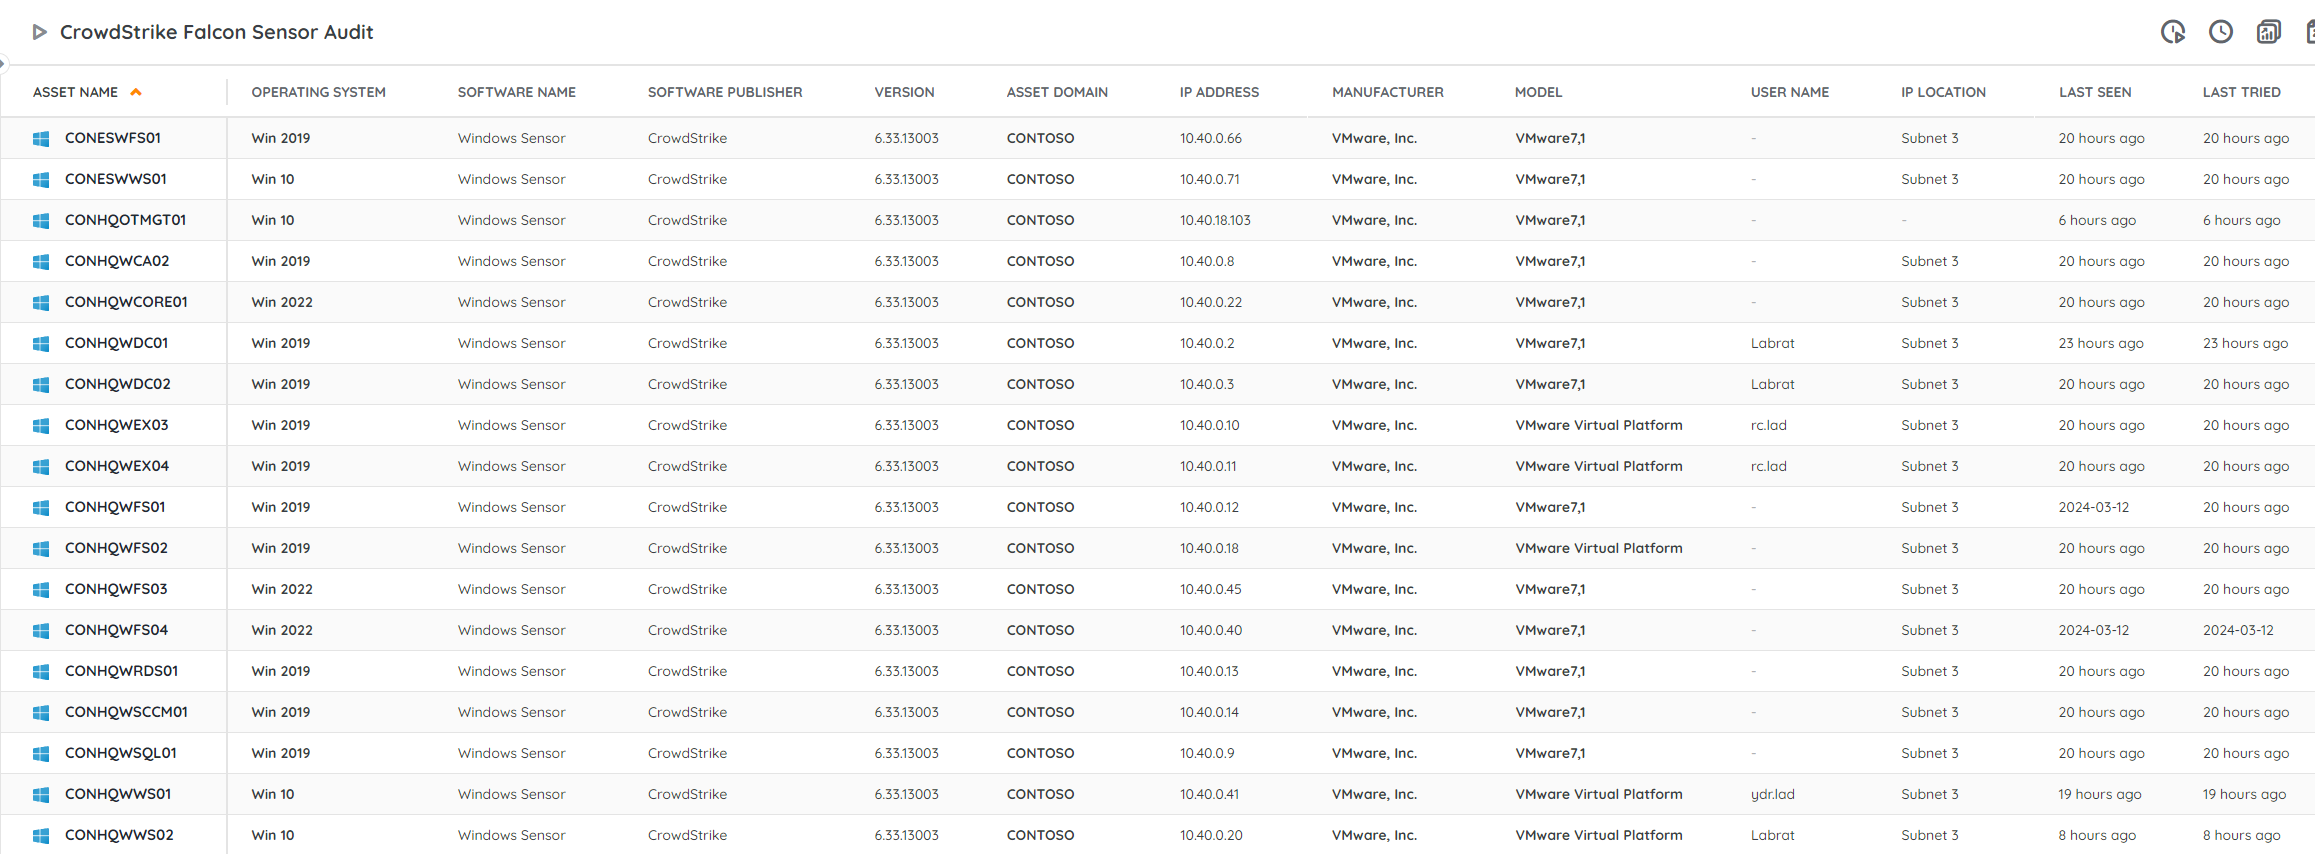Image resolution: width=2315 pixels, height=854 pixels.
Task: Sort by the Model column header
Action: [1538, 92]
